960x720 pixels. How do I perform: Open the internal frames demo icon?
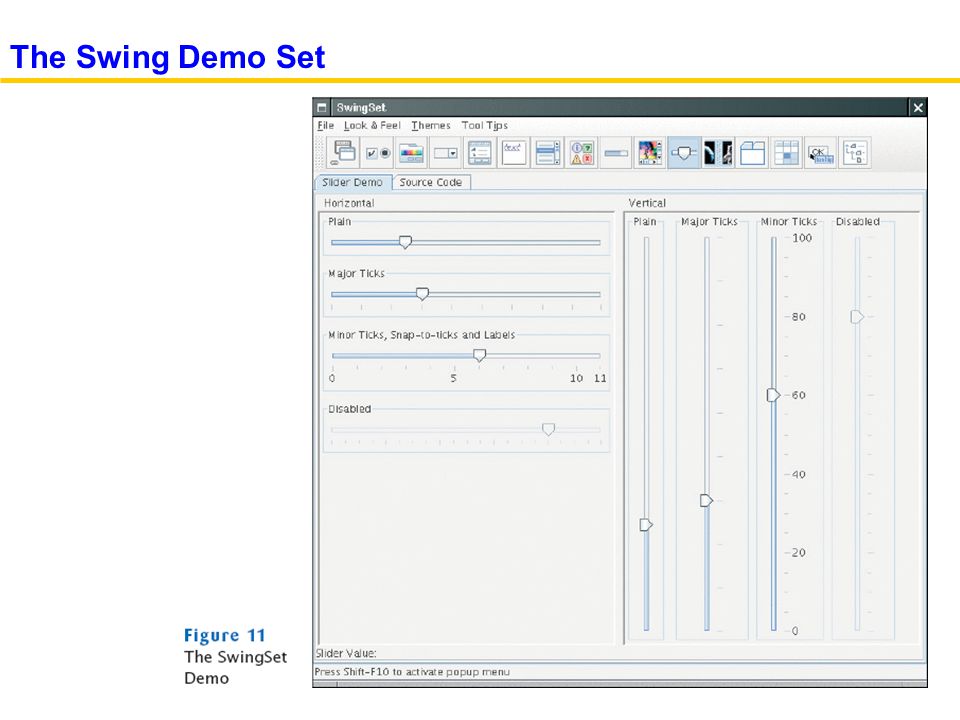click(x=343, y=152)
